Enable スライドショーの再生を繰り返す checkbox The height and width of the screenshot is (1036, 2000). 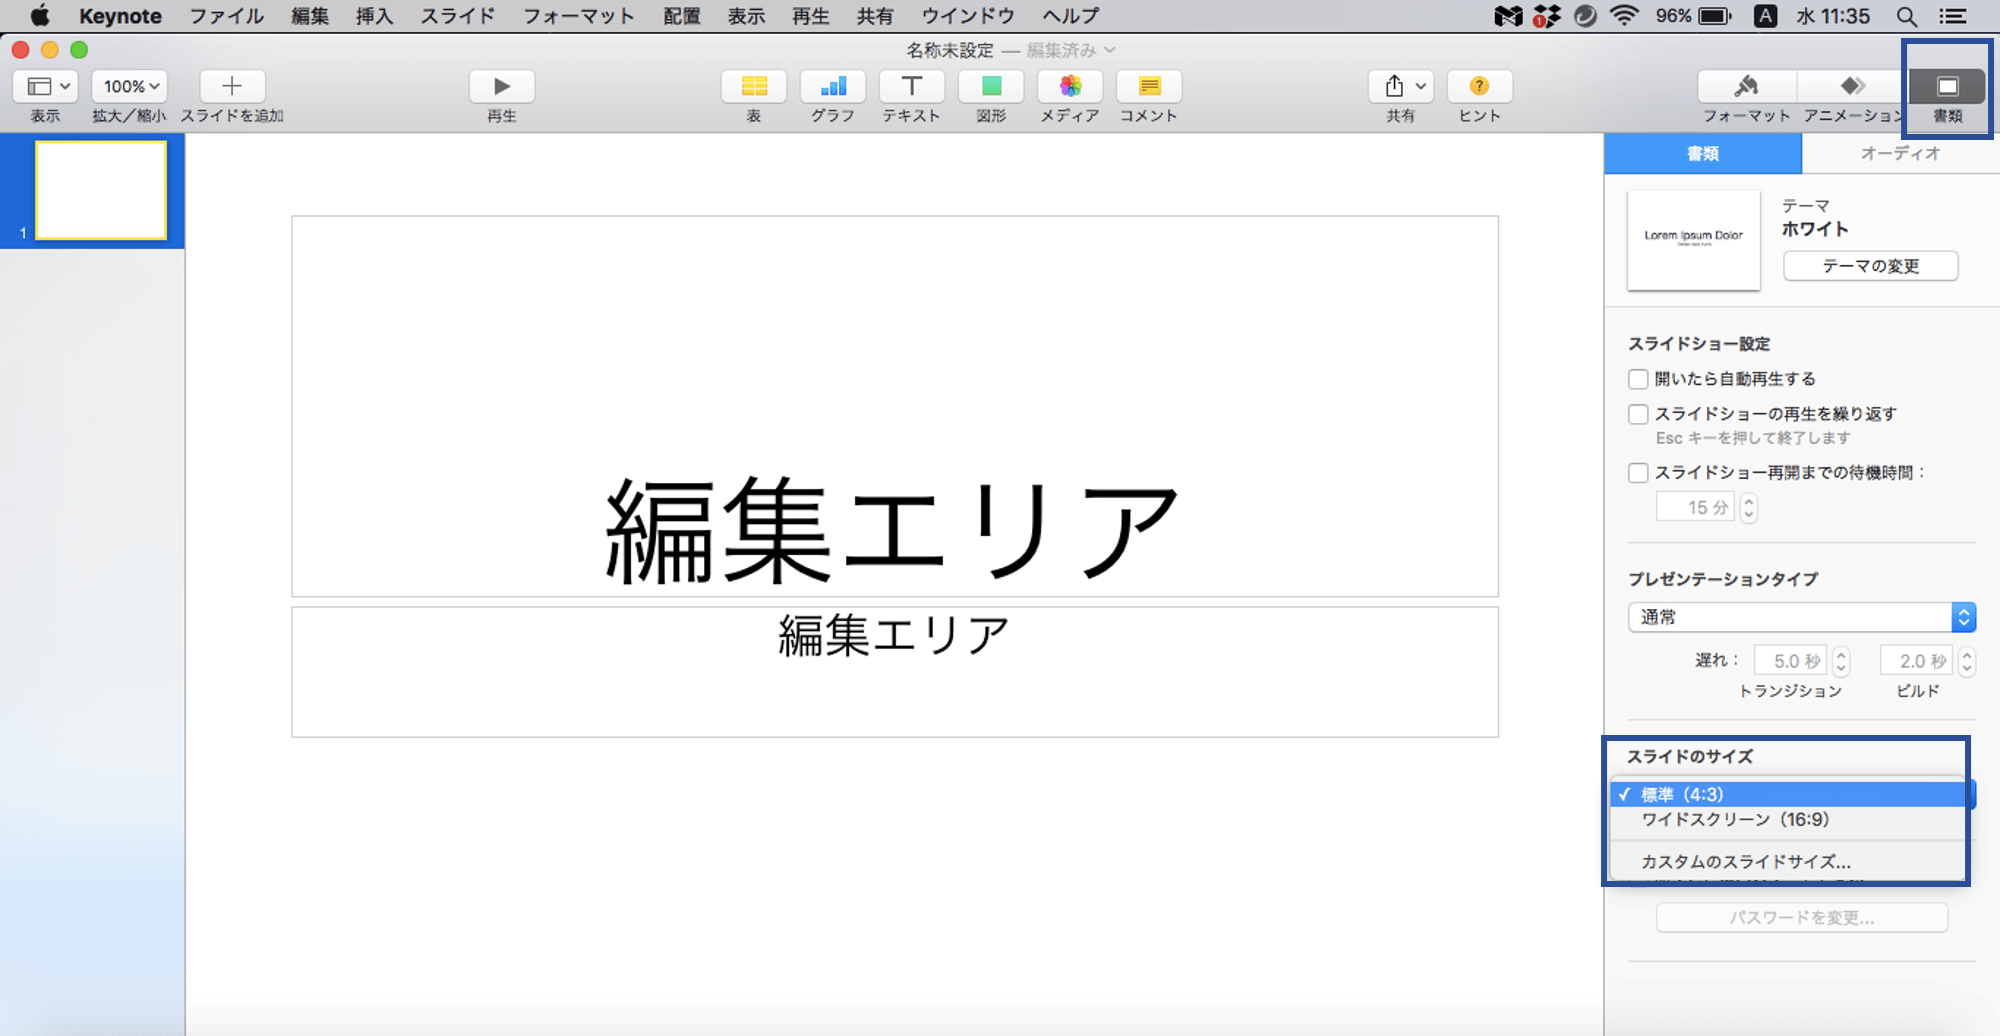(x=1638, y=414)
